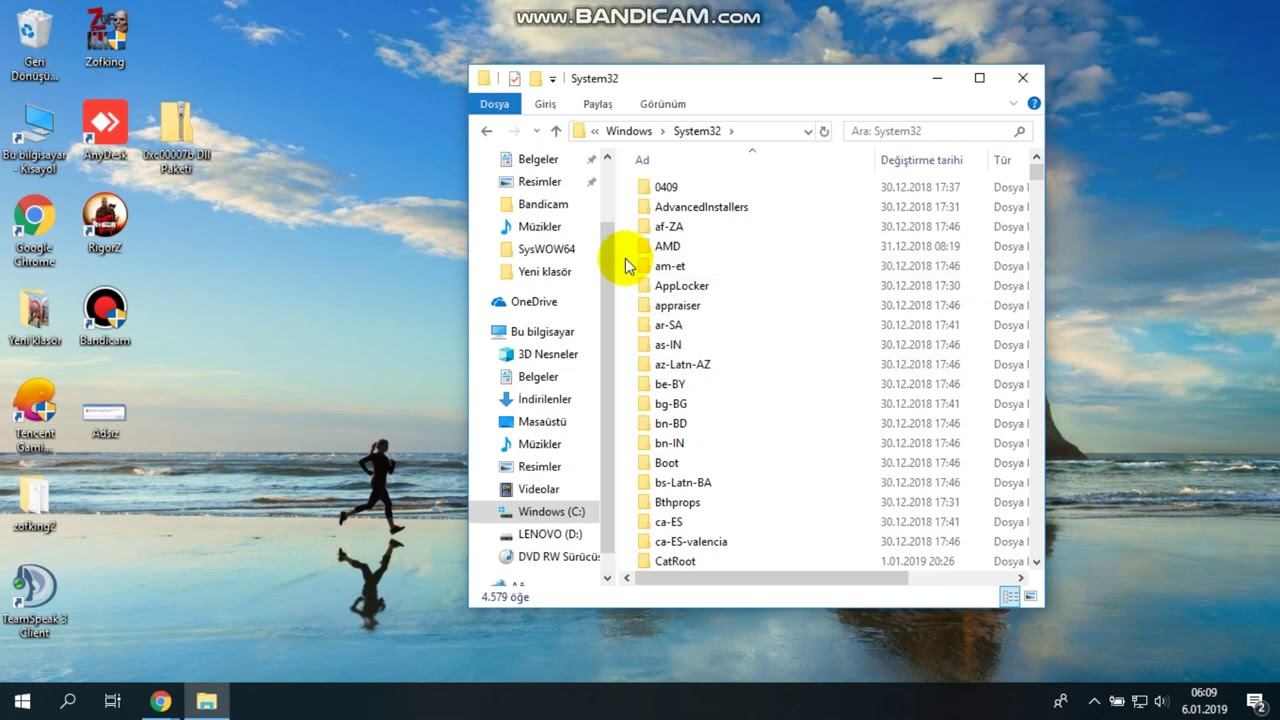Open 0xc00007b Dll Paketi archive
The image size is (1280, 720).
177,137
